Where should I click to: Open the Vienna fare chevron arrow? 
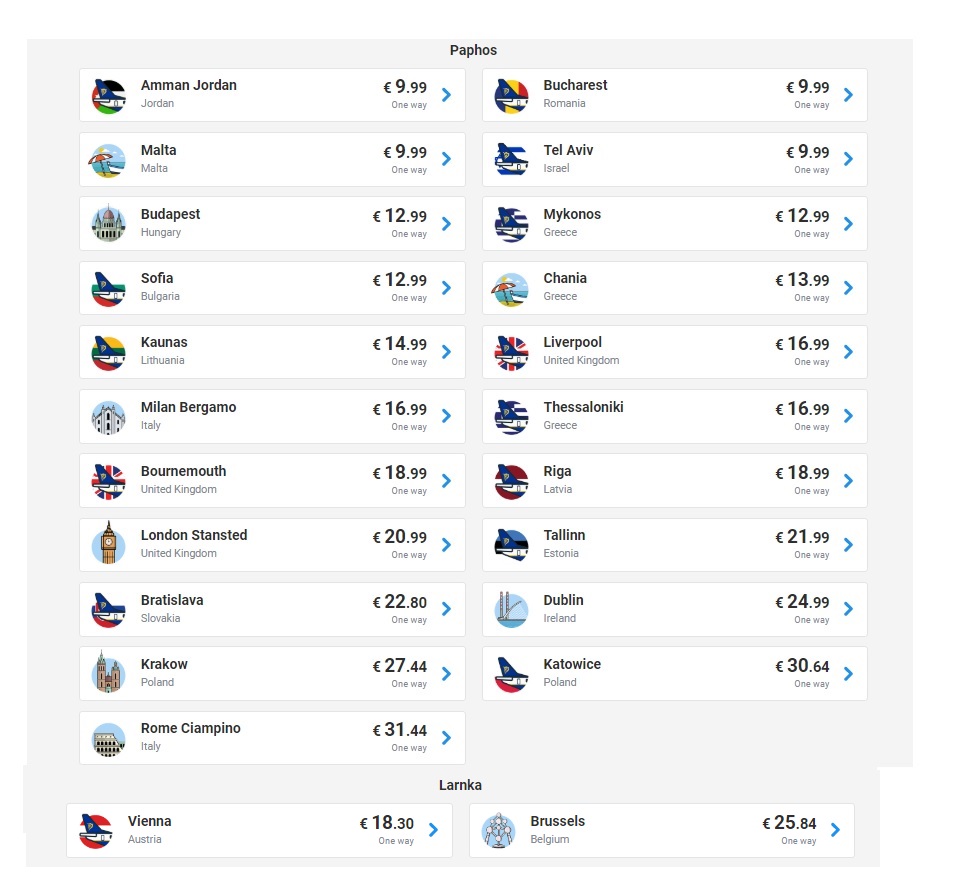pyautogui.click(x=433, y=830)
